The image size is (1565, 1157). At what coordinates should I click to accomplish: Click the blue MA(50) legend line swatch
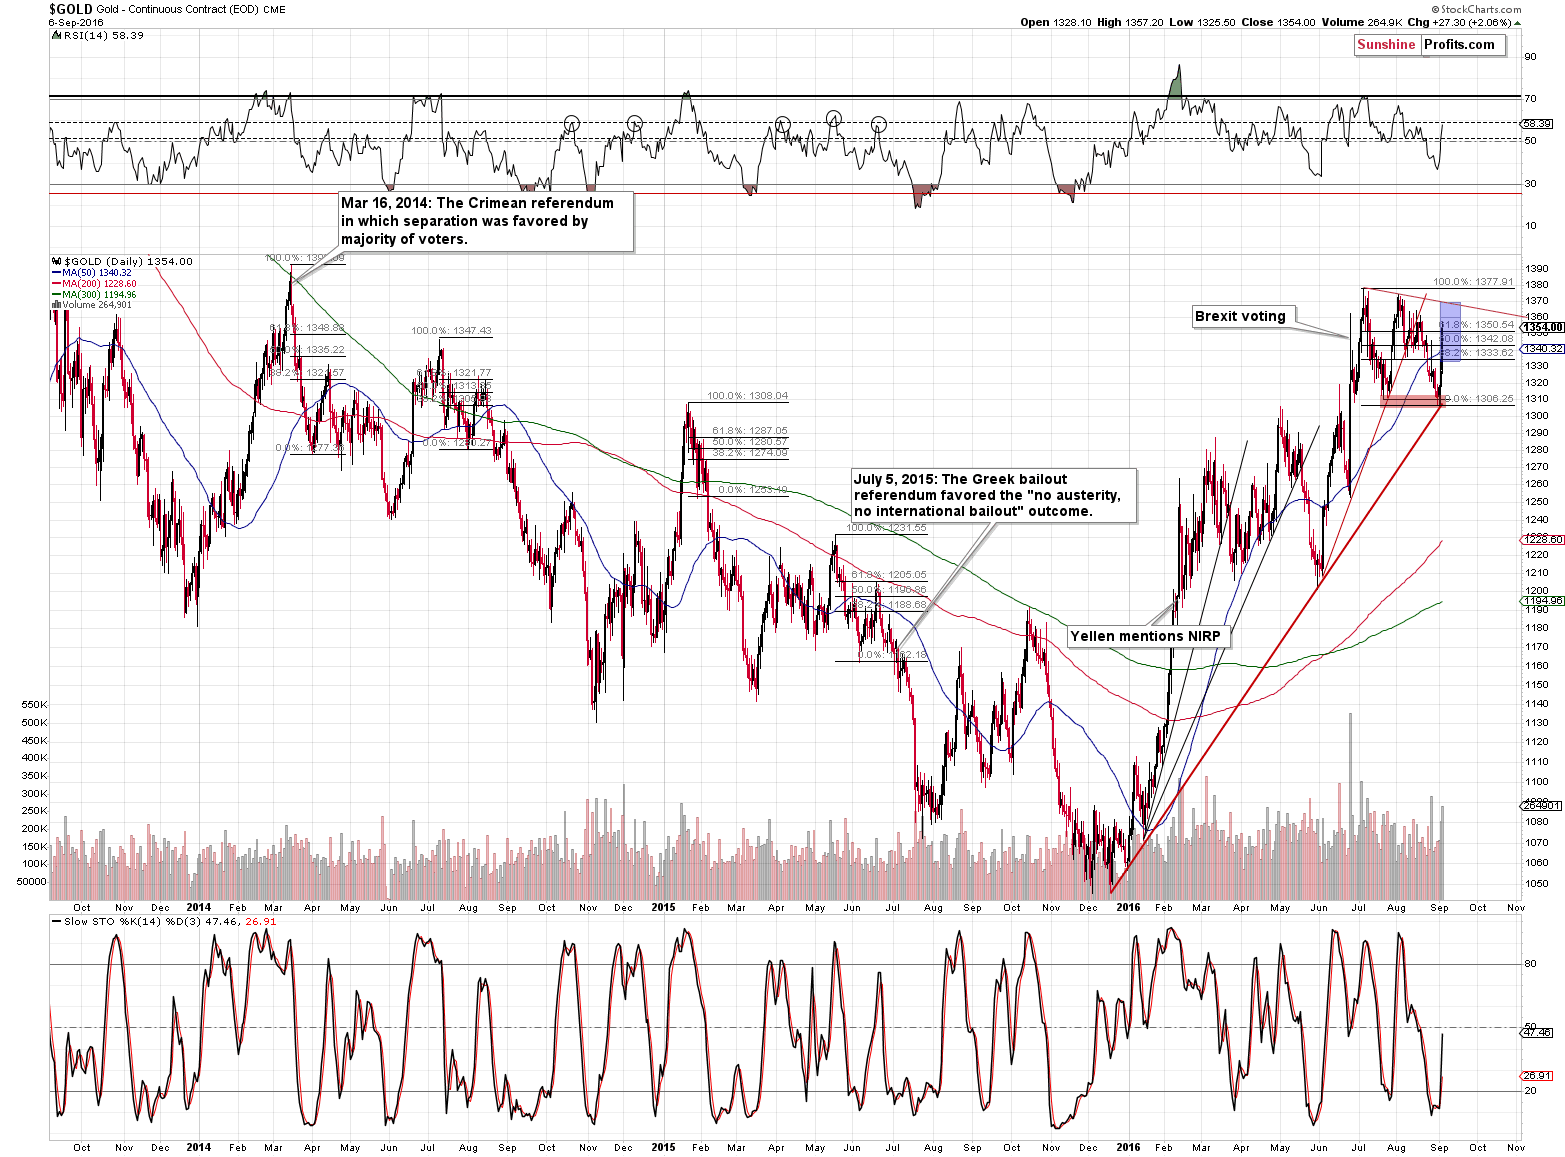point(56,273)
